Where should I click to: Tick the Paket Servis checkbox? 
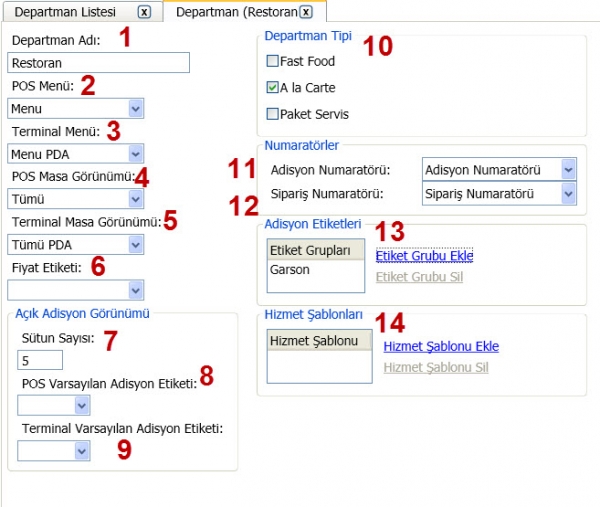[x=272, y=114]
